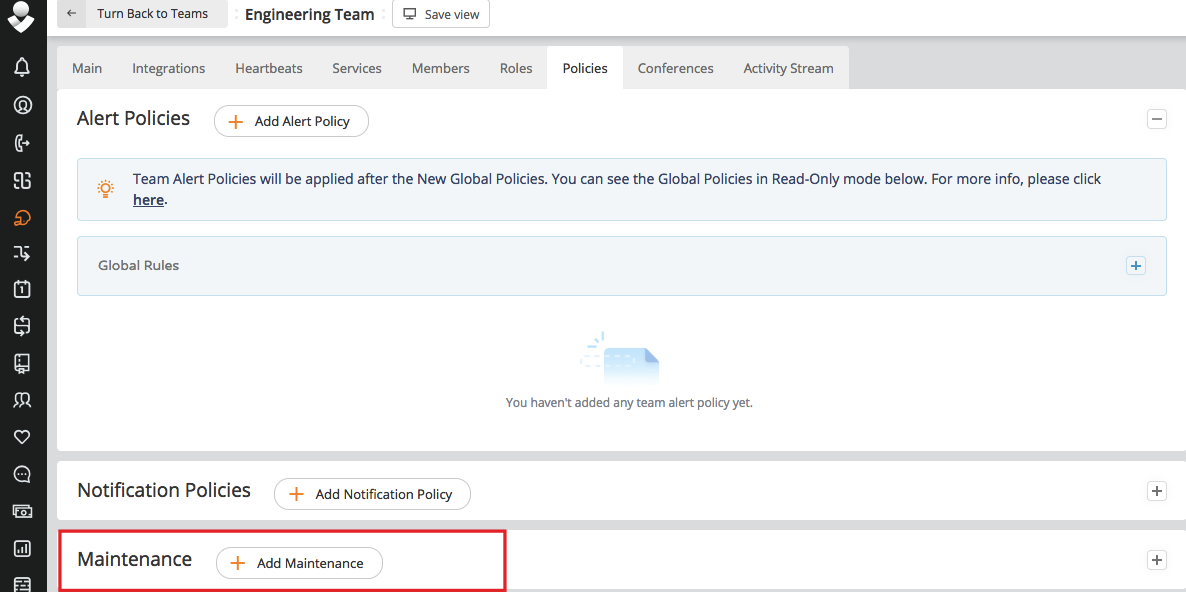This screenshot has height=592, width=1186.
Task: Click Add Notification Policy button
Action: pos(372,494)
